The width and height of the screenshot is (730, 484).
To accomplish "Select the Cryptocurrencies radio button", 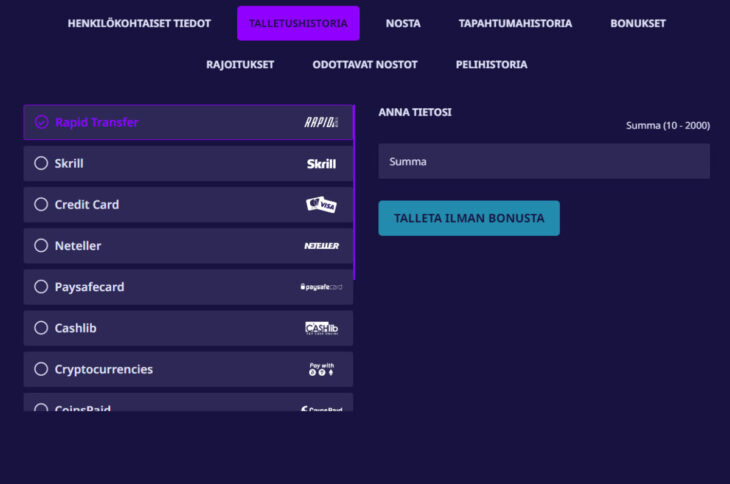I will pos(41,369).
